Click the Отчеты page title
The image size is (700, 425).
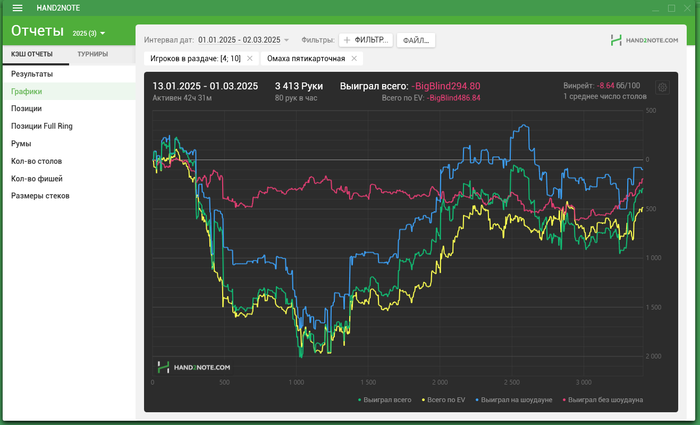pos(38,31)
